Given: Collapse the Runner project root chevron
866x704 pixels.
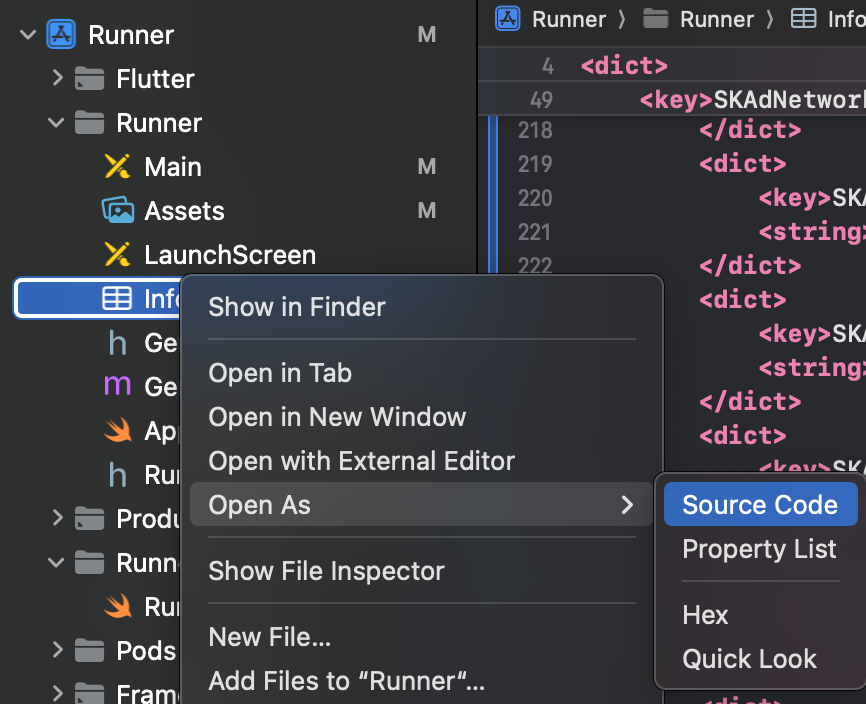Looking at the screenshot, I should (28, 35).
